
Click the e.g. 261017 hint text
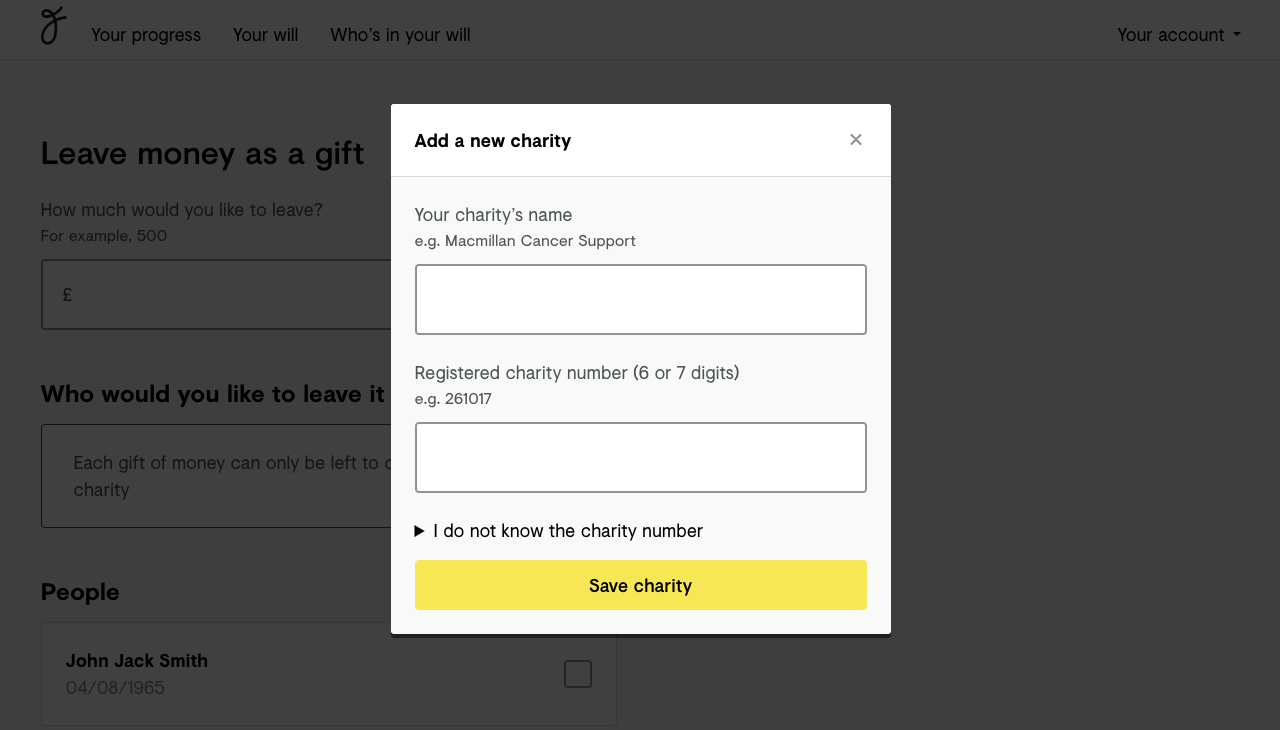coord(453,398)
